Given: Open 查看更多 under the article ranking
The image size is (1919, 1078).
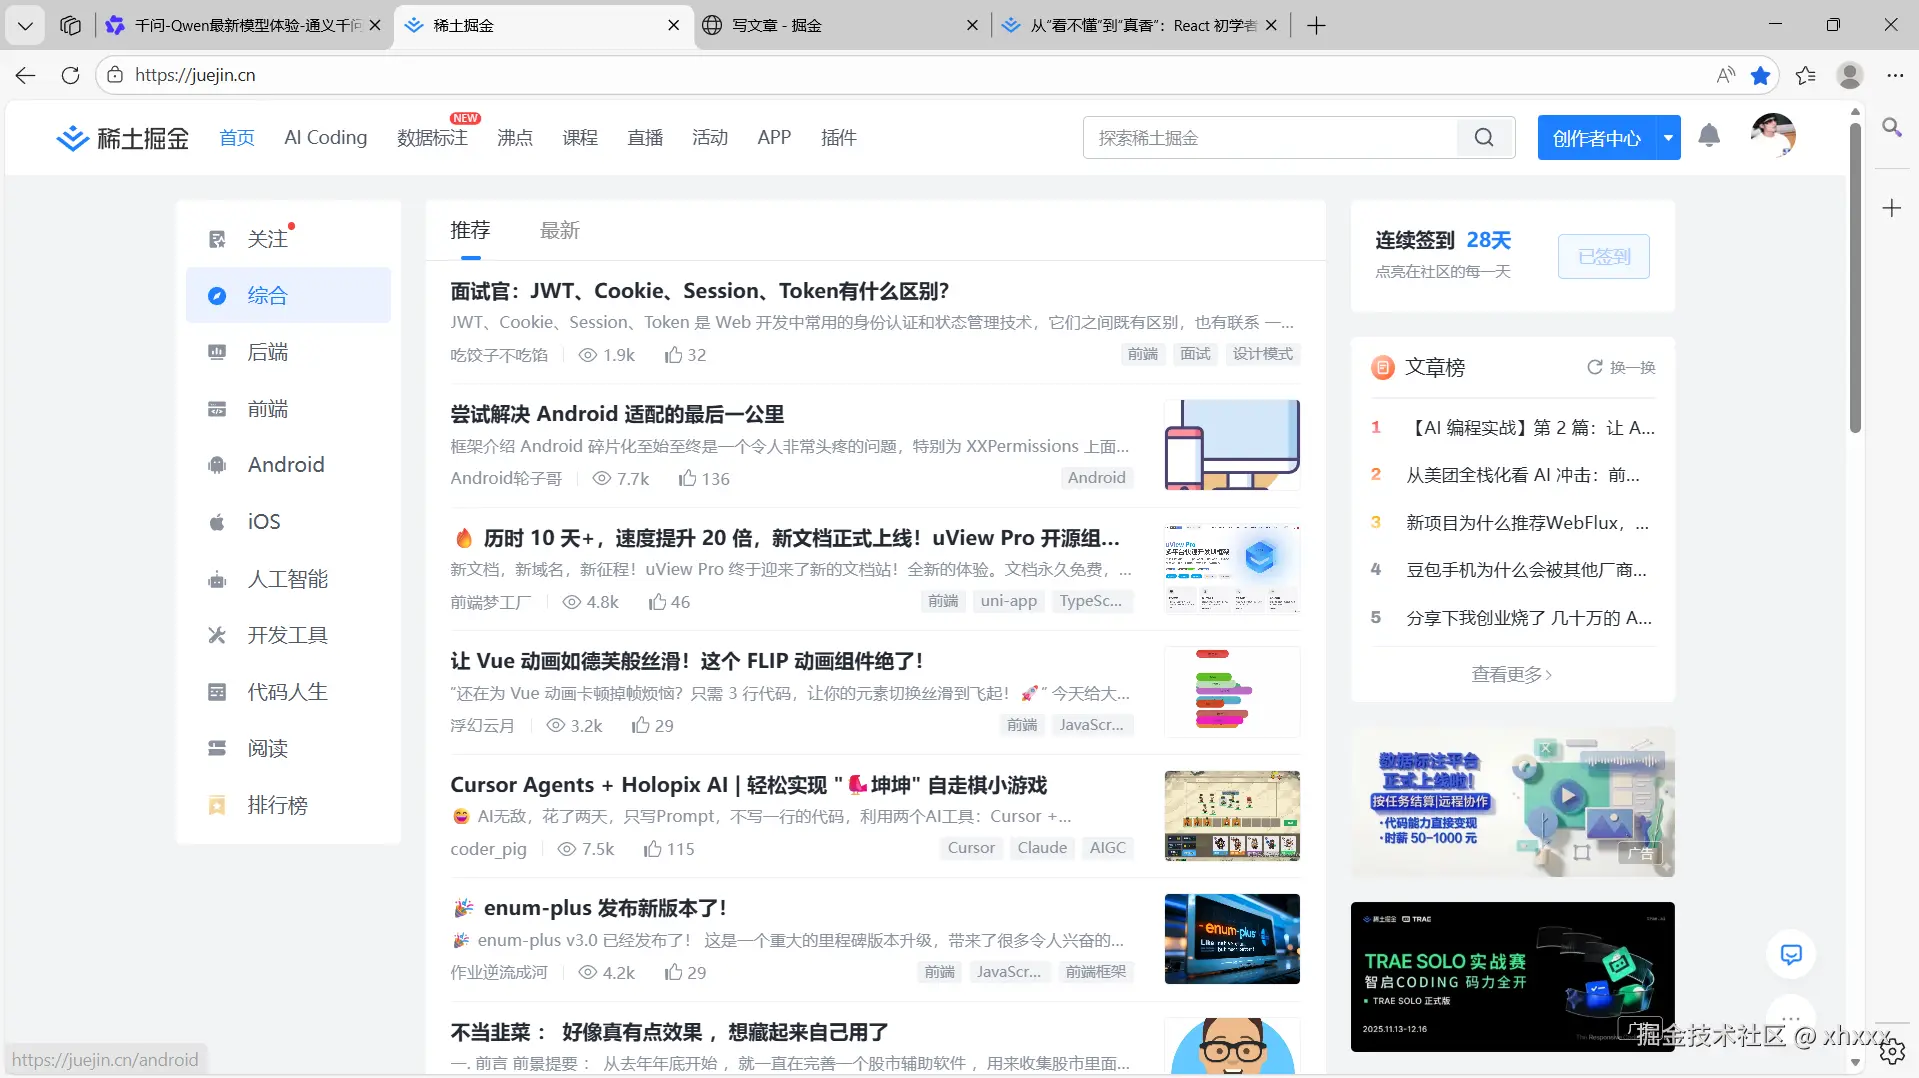Looking at the screenshot, I should [1512, 675].
